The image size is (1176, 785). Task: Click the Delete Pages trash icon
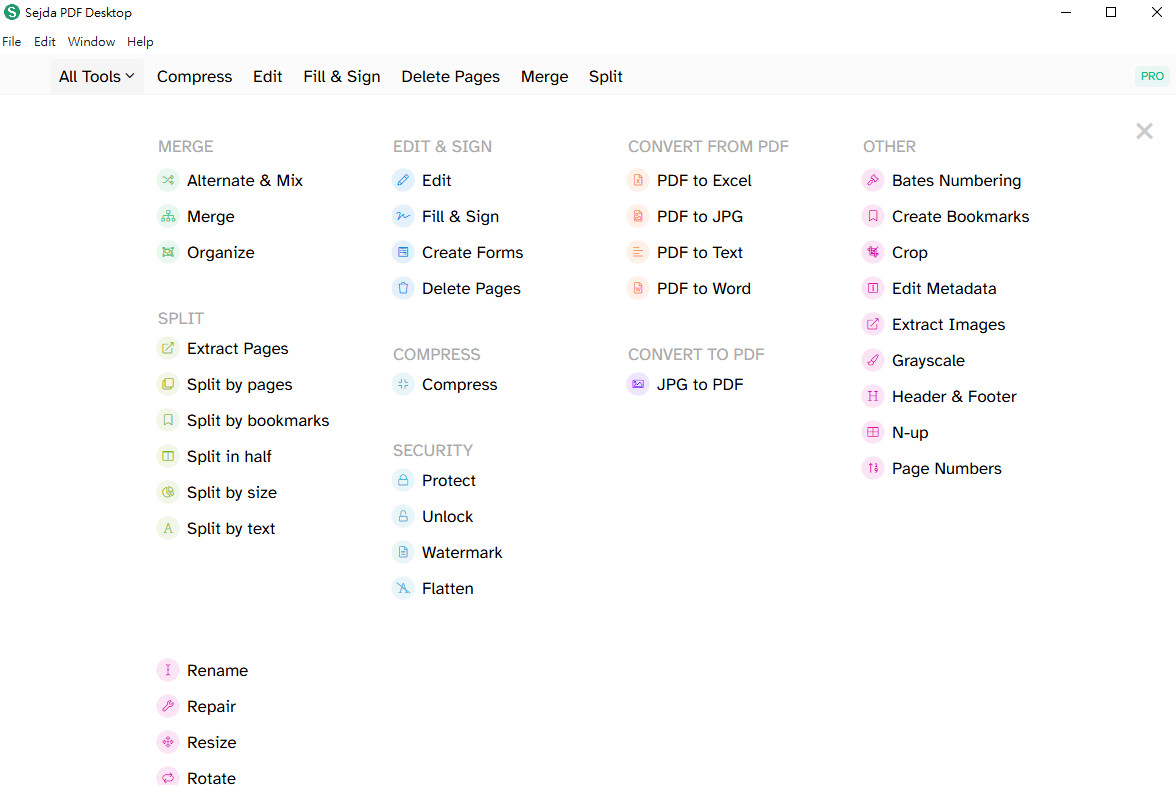(x=403, y=289)
